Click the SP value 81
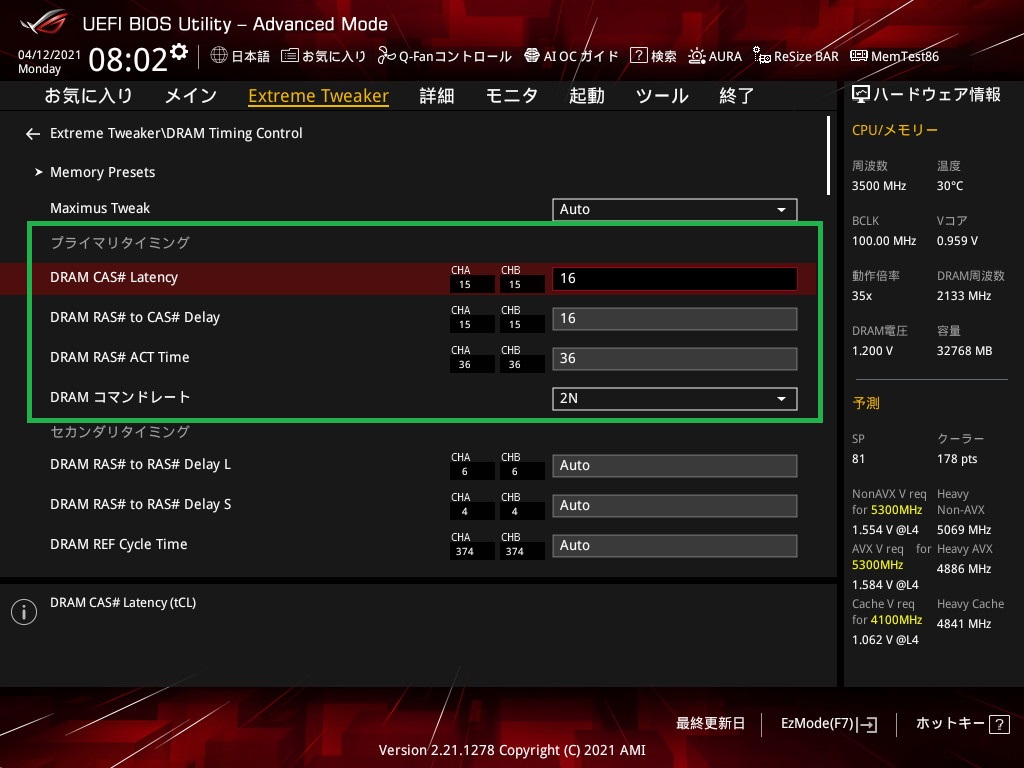The image size is (1024, 768). coord(858,459)
